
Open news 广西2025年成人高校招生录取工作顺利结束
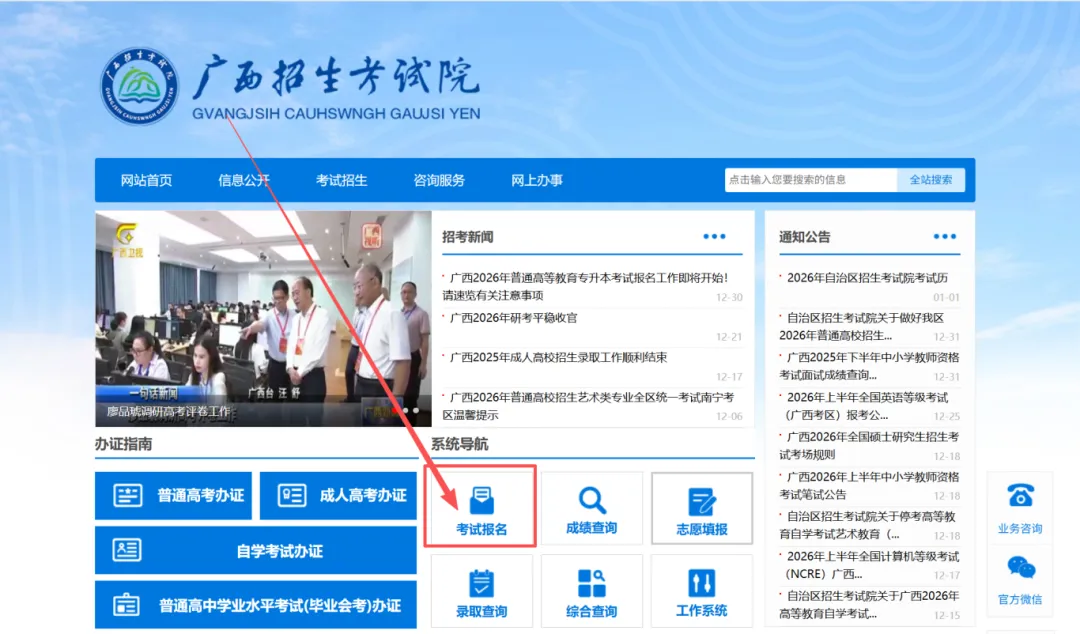558,357
